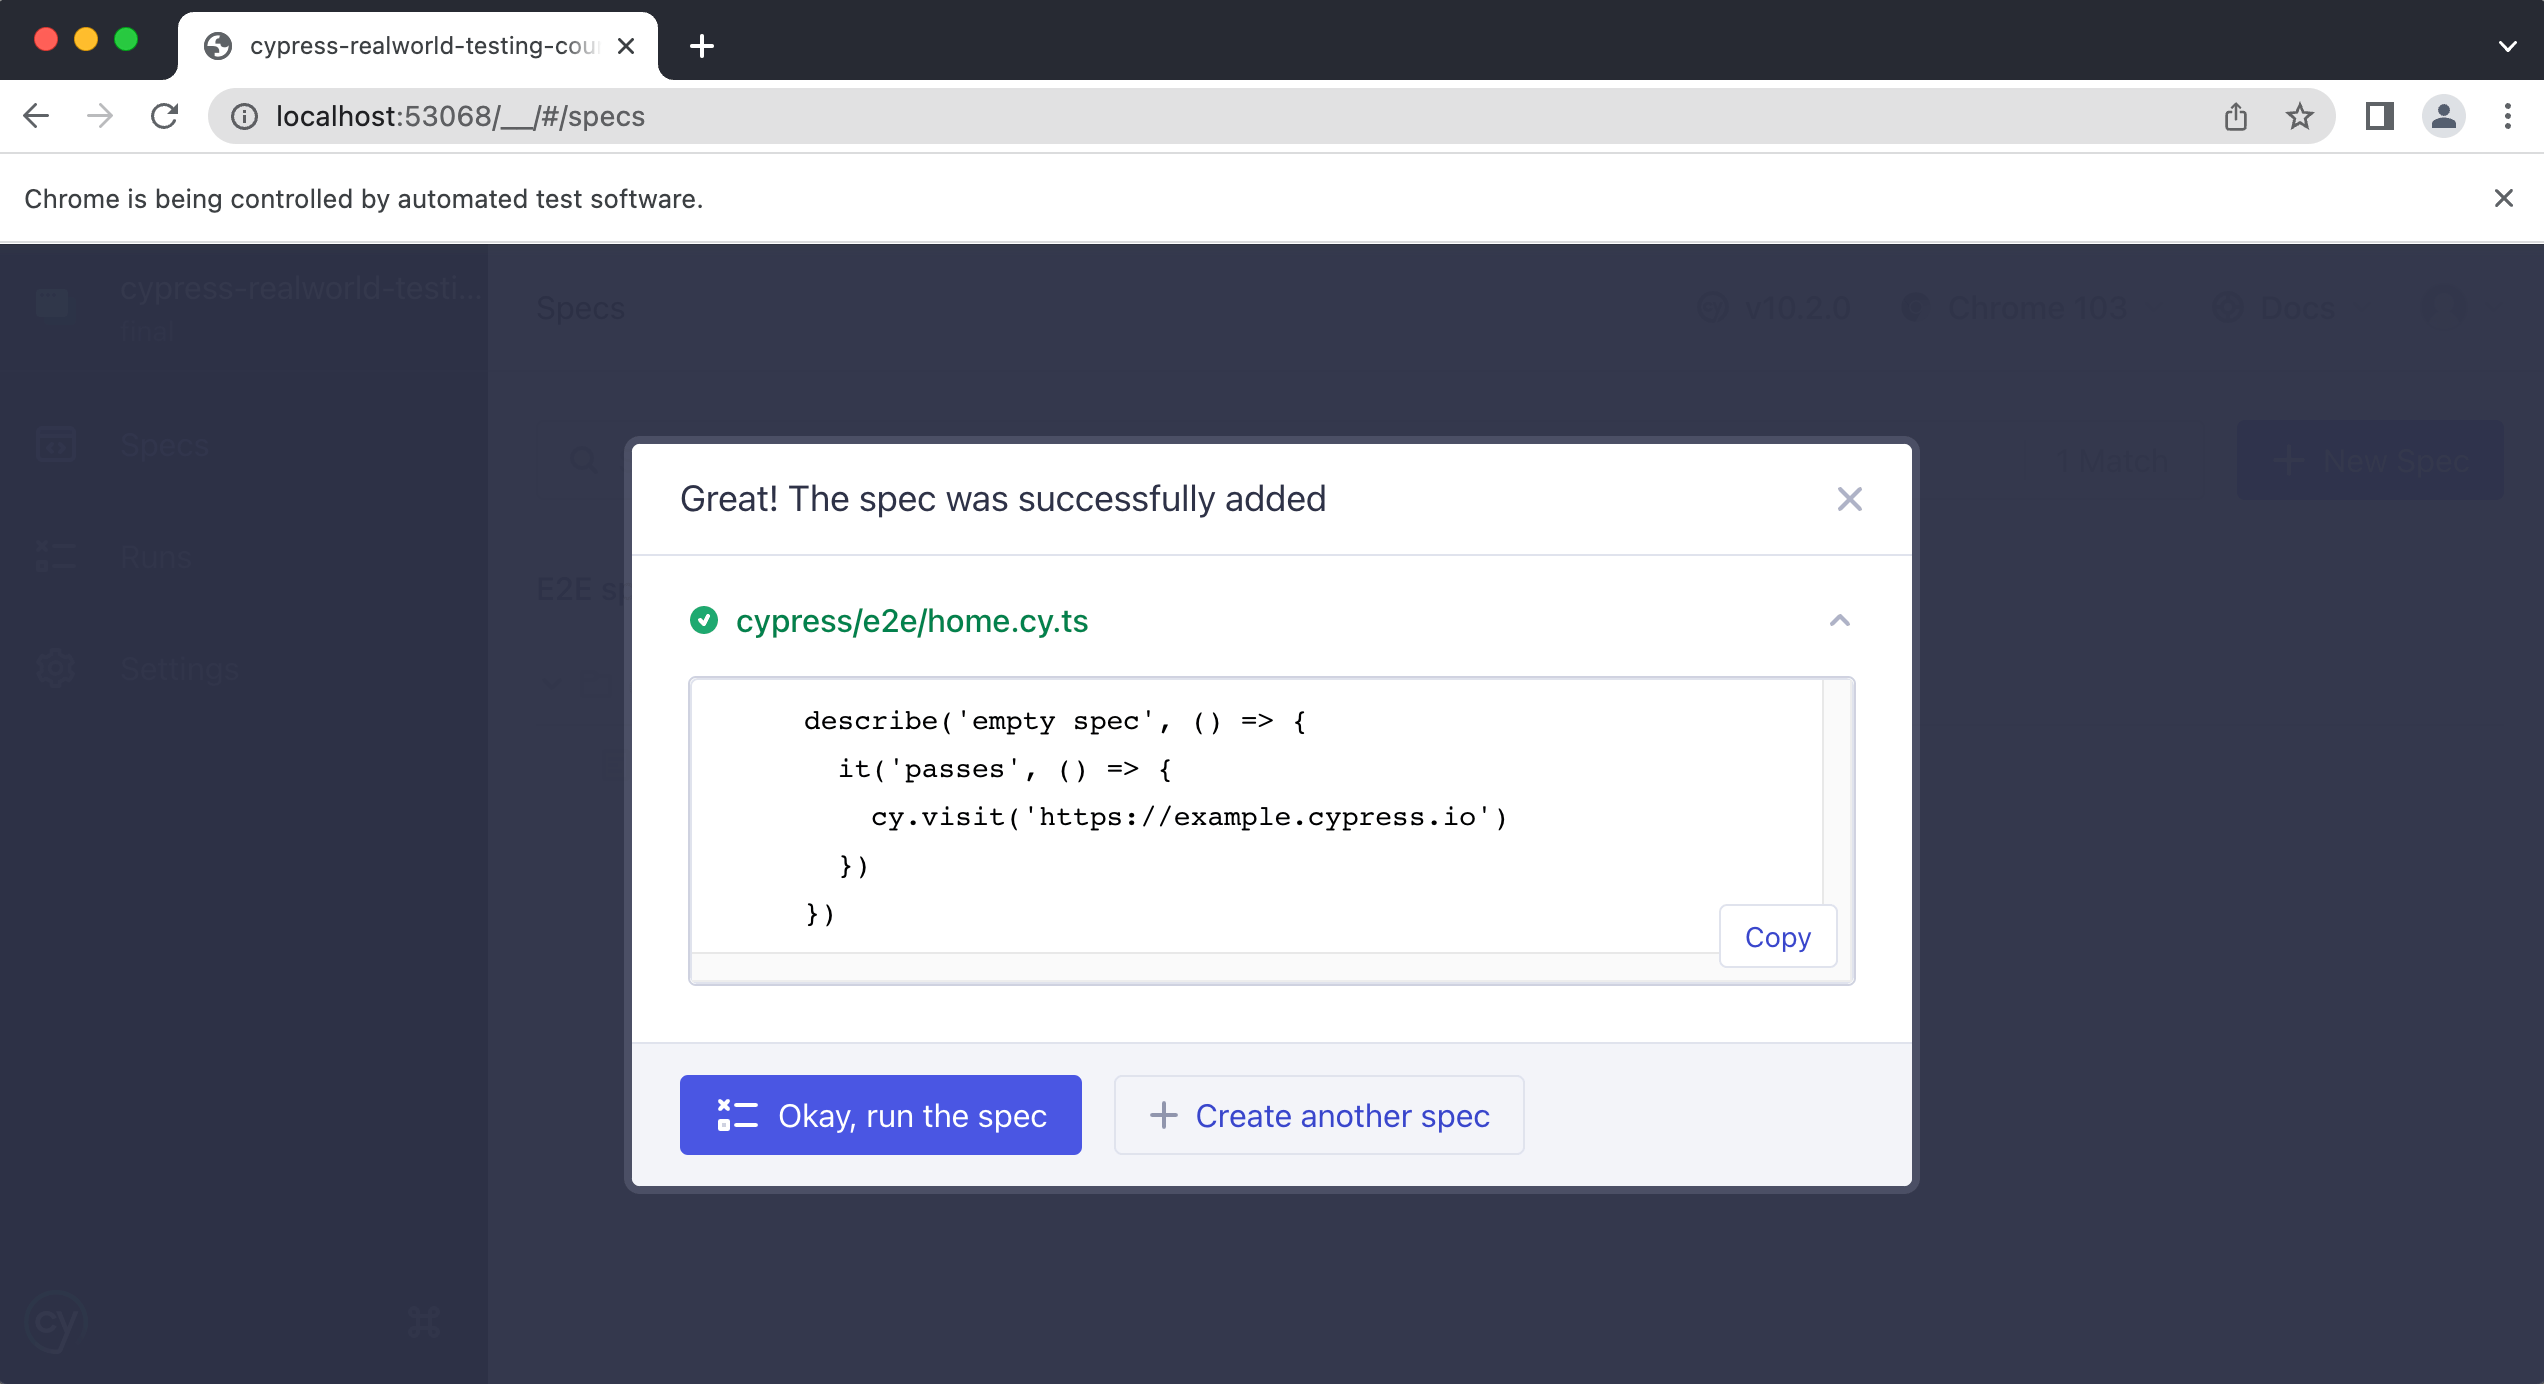Toggle the browser side panel icon

(2379, 117)
